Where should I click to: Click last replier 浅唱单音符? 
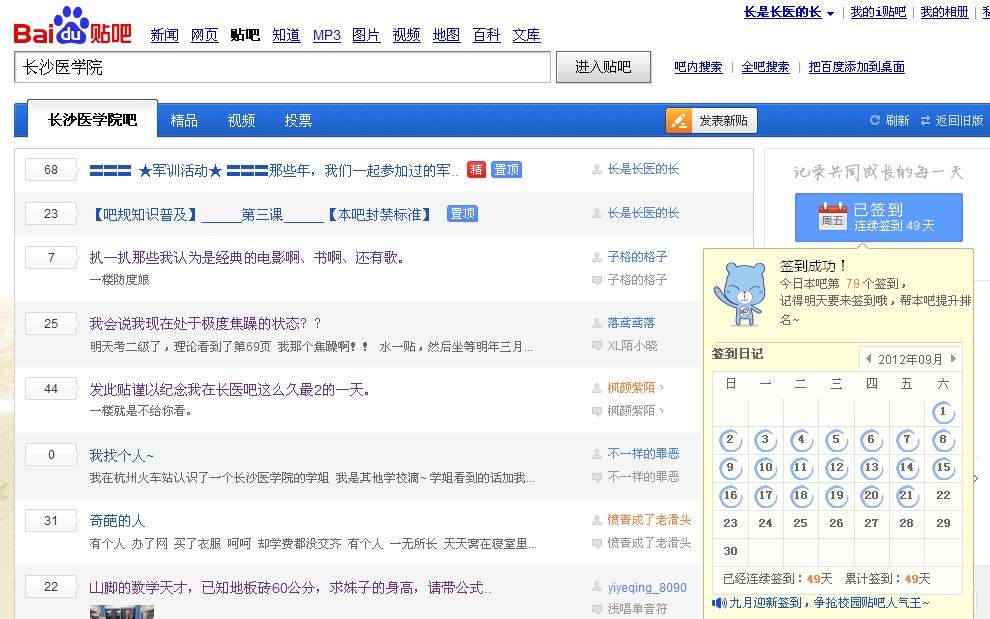(637, 609)
